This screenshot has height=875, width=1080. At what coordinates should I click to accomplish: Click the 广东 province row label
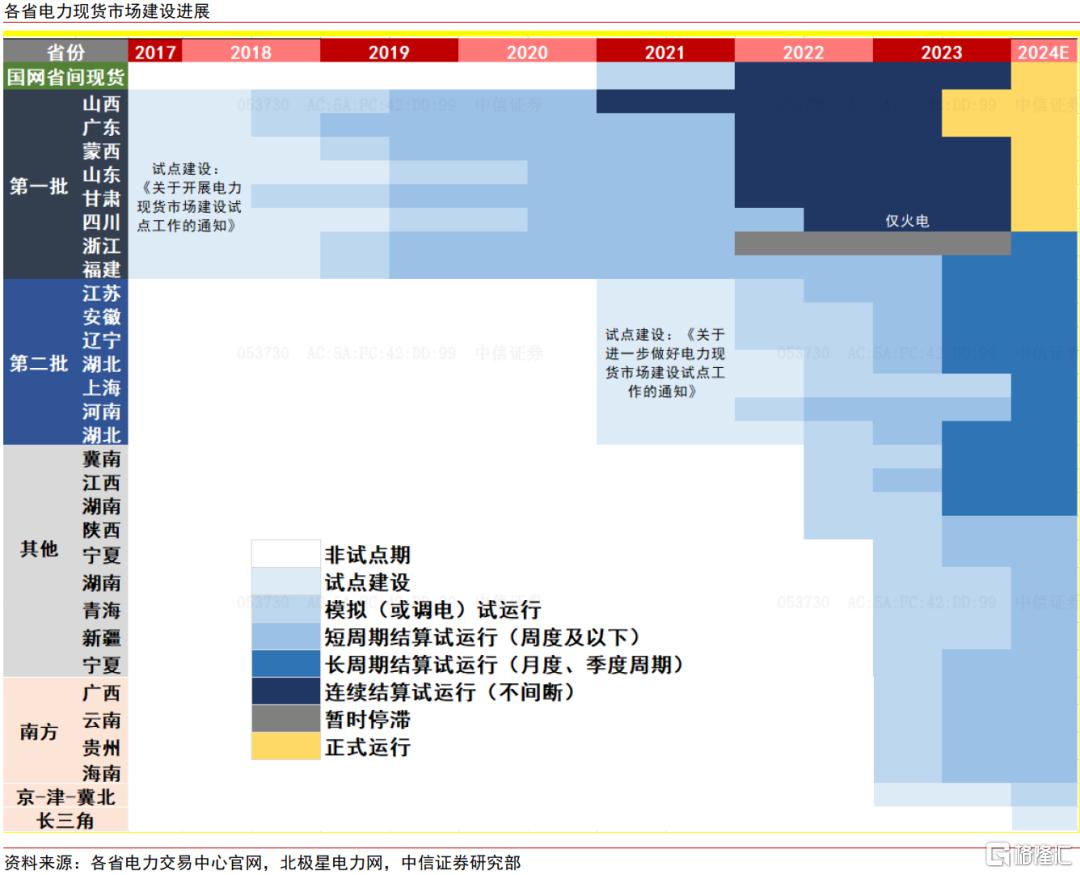(x=101, y=127)
